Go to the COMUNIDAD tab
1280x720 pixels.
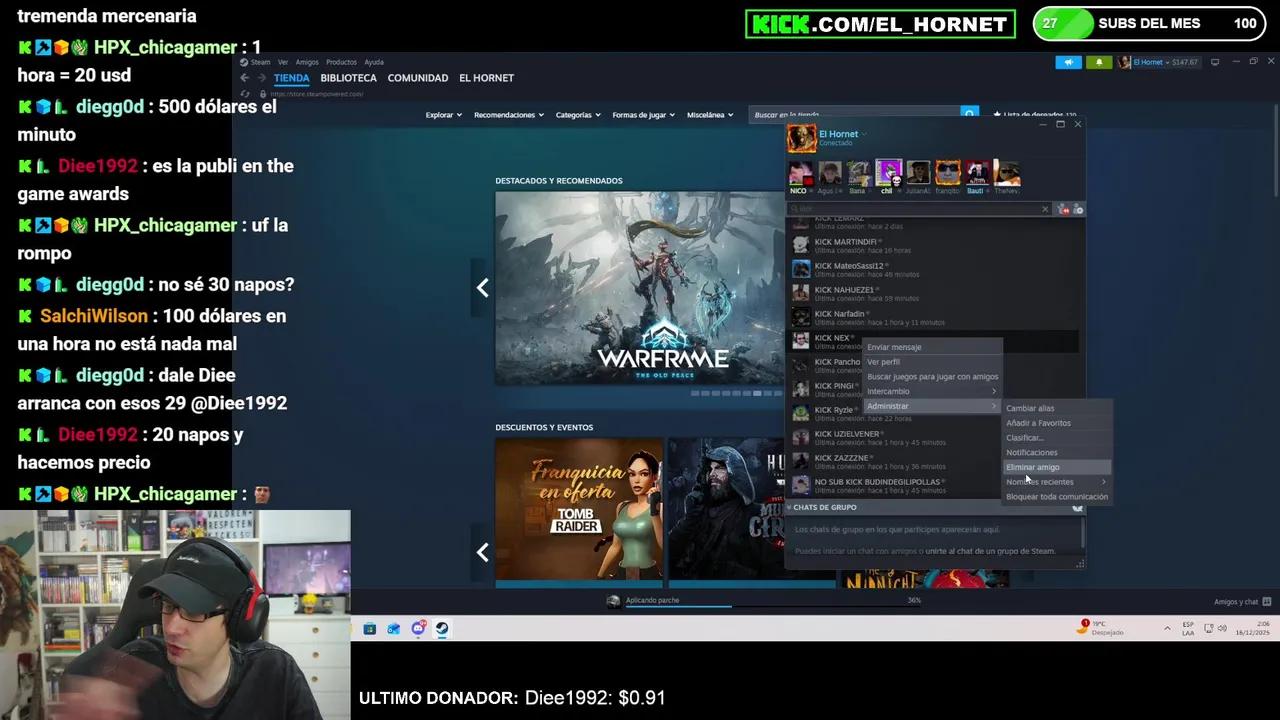point(417,78)
